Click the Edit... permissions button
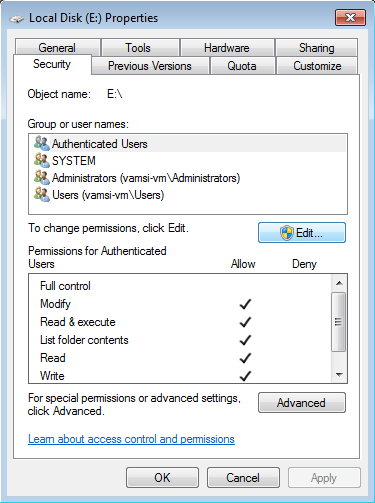Viewport: 375px width, 503px height. (302, 233)
